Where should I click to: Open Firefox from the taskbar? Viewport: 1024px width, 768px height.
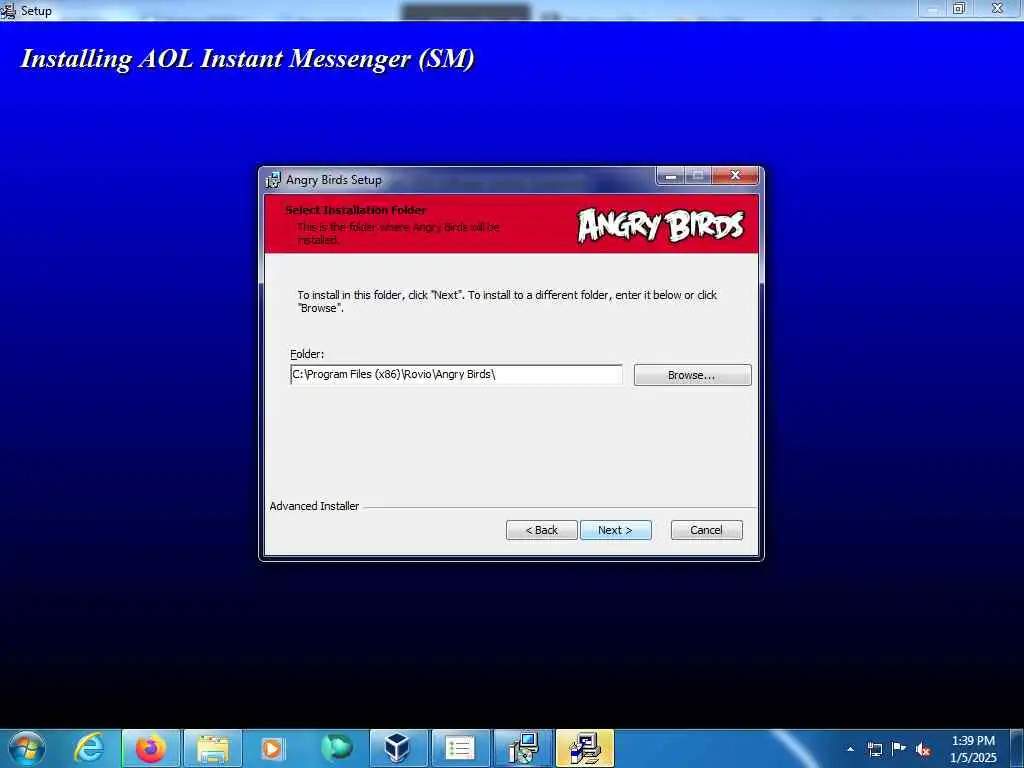click(150, 748)
